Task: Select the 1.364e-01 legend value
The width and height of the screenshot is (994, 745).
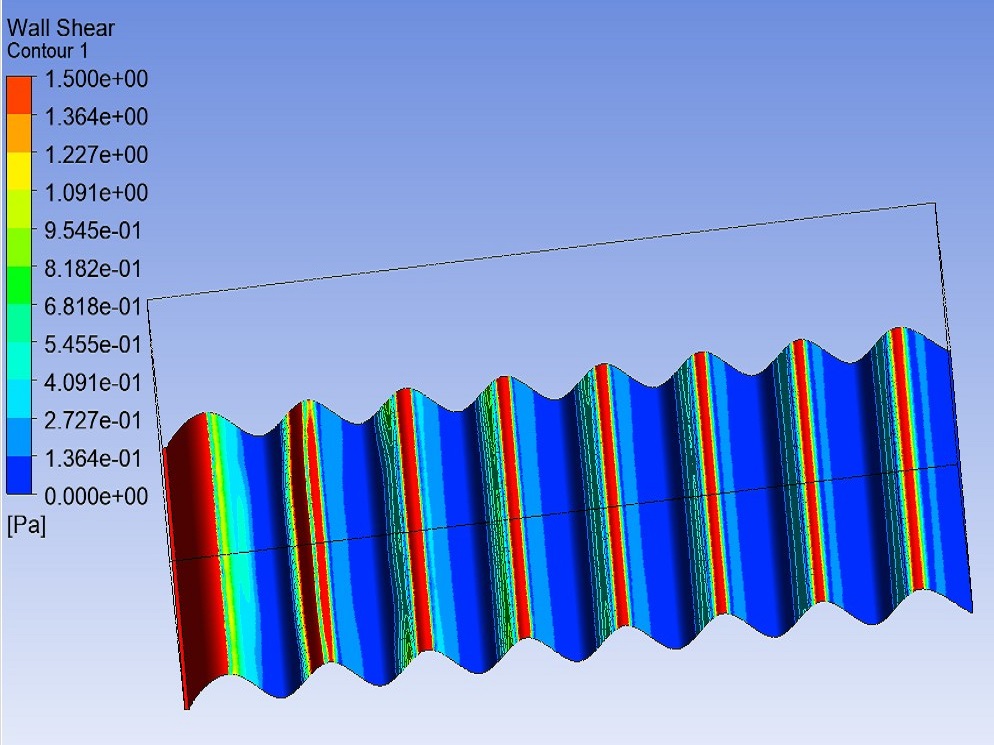Action: (x=93, y=458)
